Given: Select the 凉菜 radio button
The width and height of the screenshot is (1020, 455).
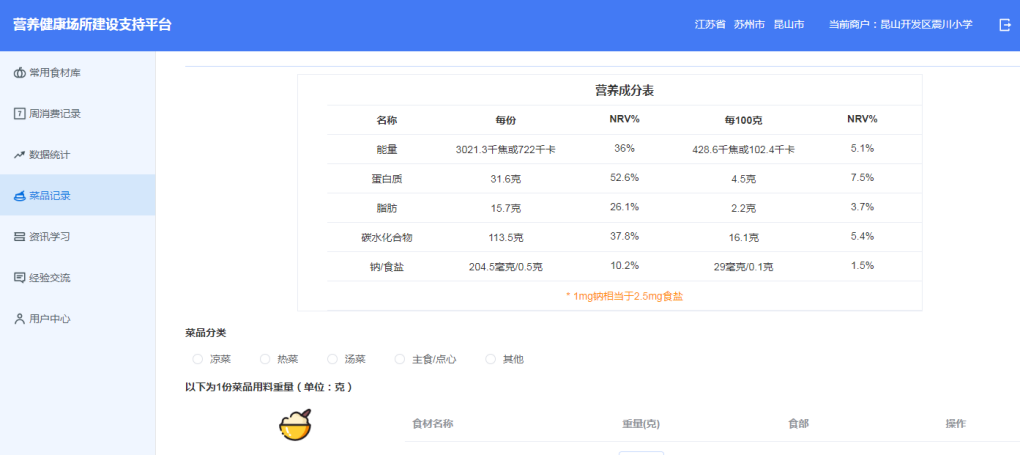Looking at the screenshot, I should tap(197, 359).
